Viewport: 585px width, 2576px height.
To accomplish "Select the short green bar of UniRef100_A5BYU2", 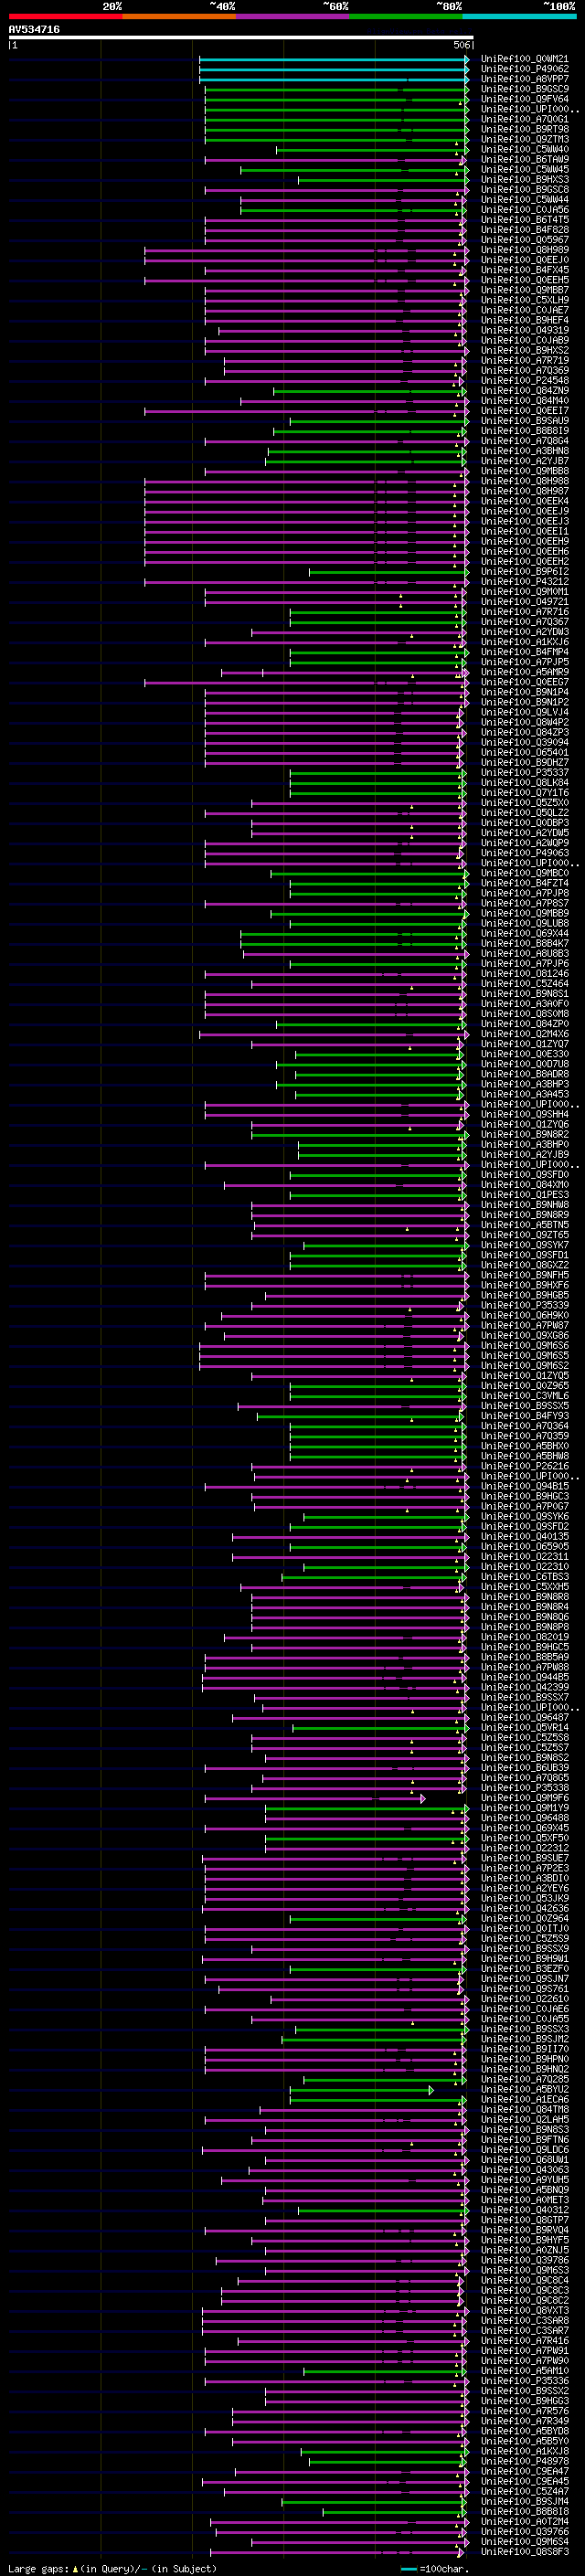I will 362,2090.
